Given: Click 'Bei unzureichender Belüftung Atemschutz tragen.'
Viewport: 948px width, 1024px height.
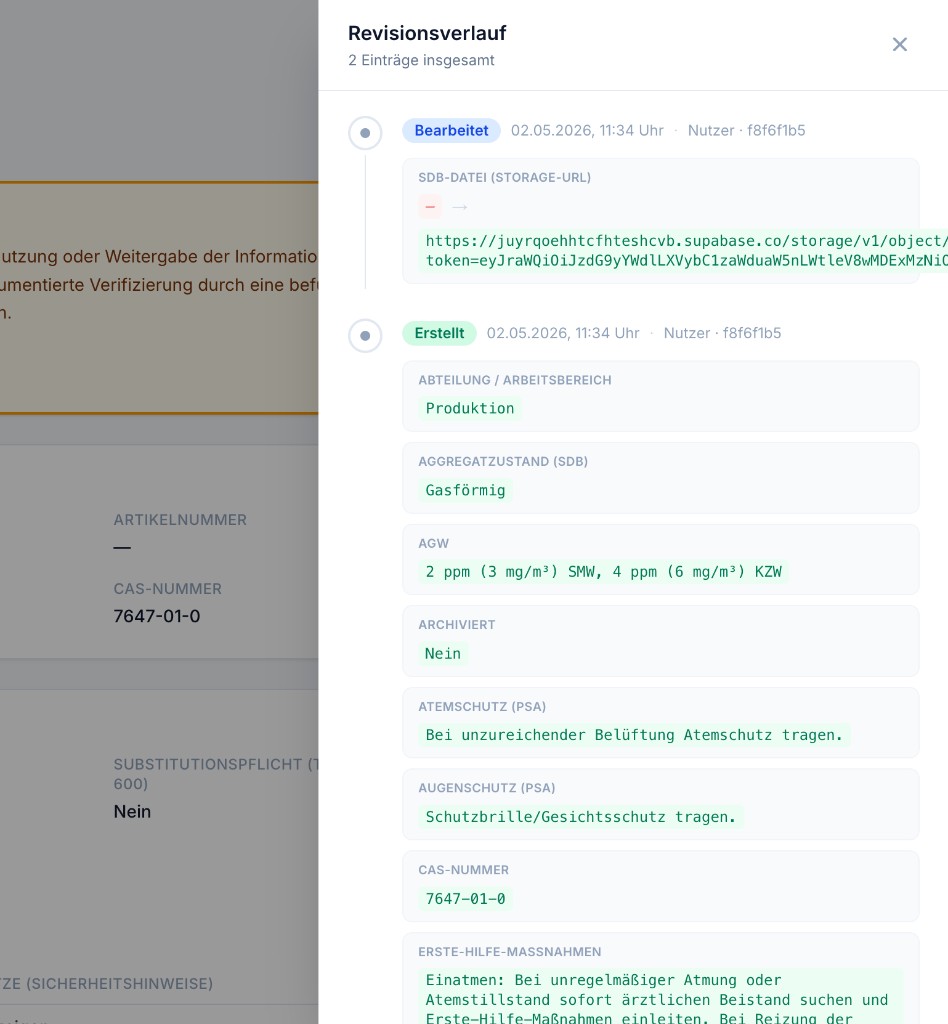Looking at the screenshot, I should (x=634, y=735).
